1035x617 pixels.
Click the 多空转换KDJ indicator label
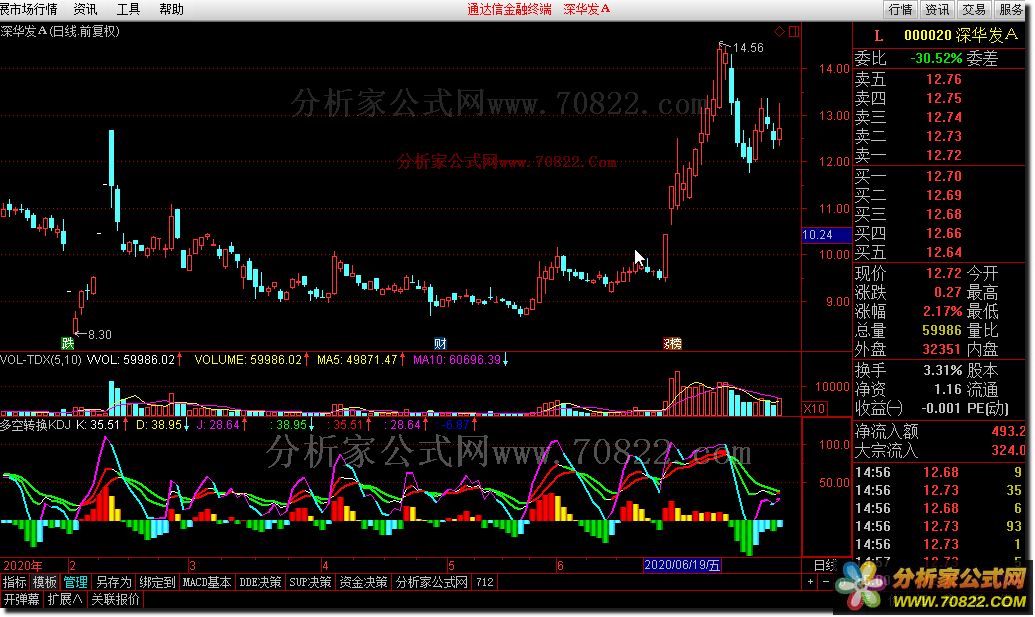[x=37, y=424]
